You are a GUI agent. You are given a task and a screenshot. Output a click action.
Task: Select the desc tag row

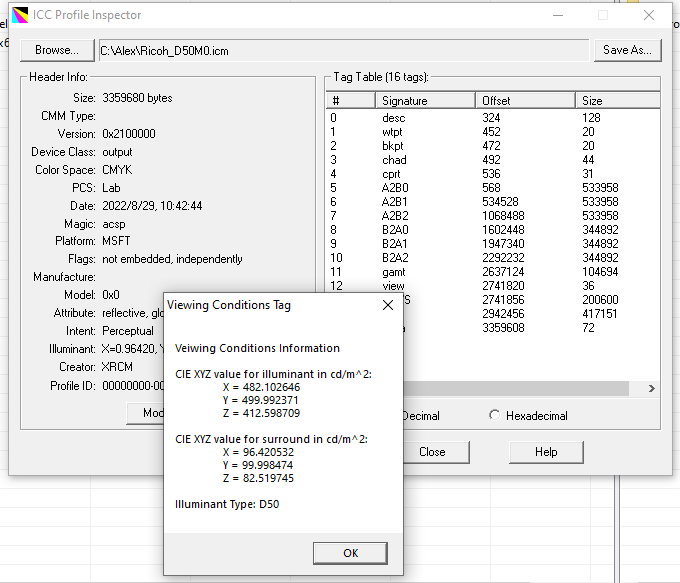click(393, 118)
